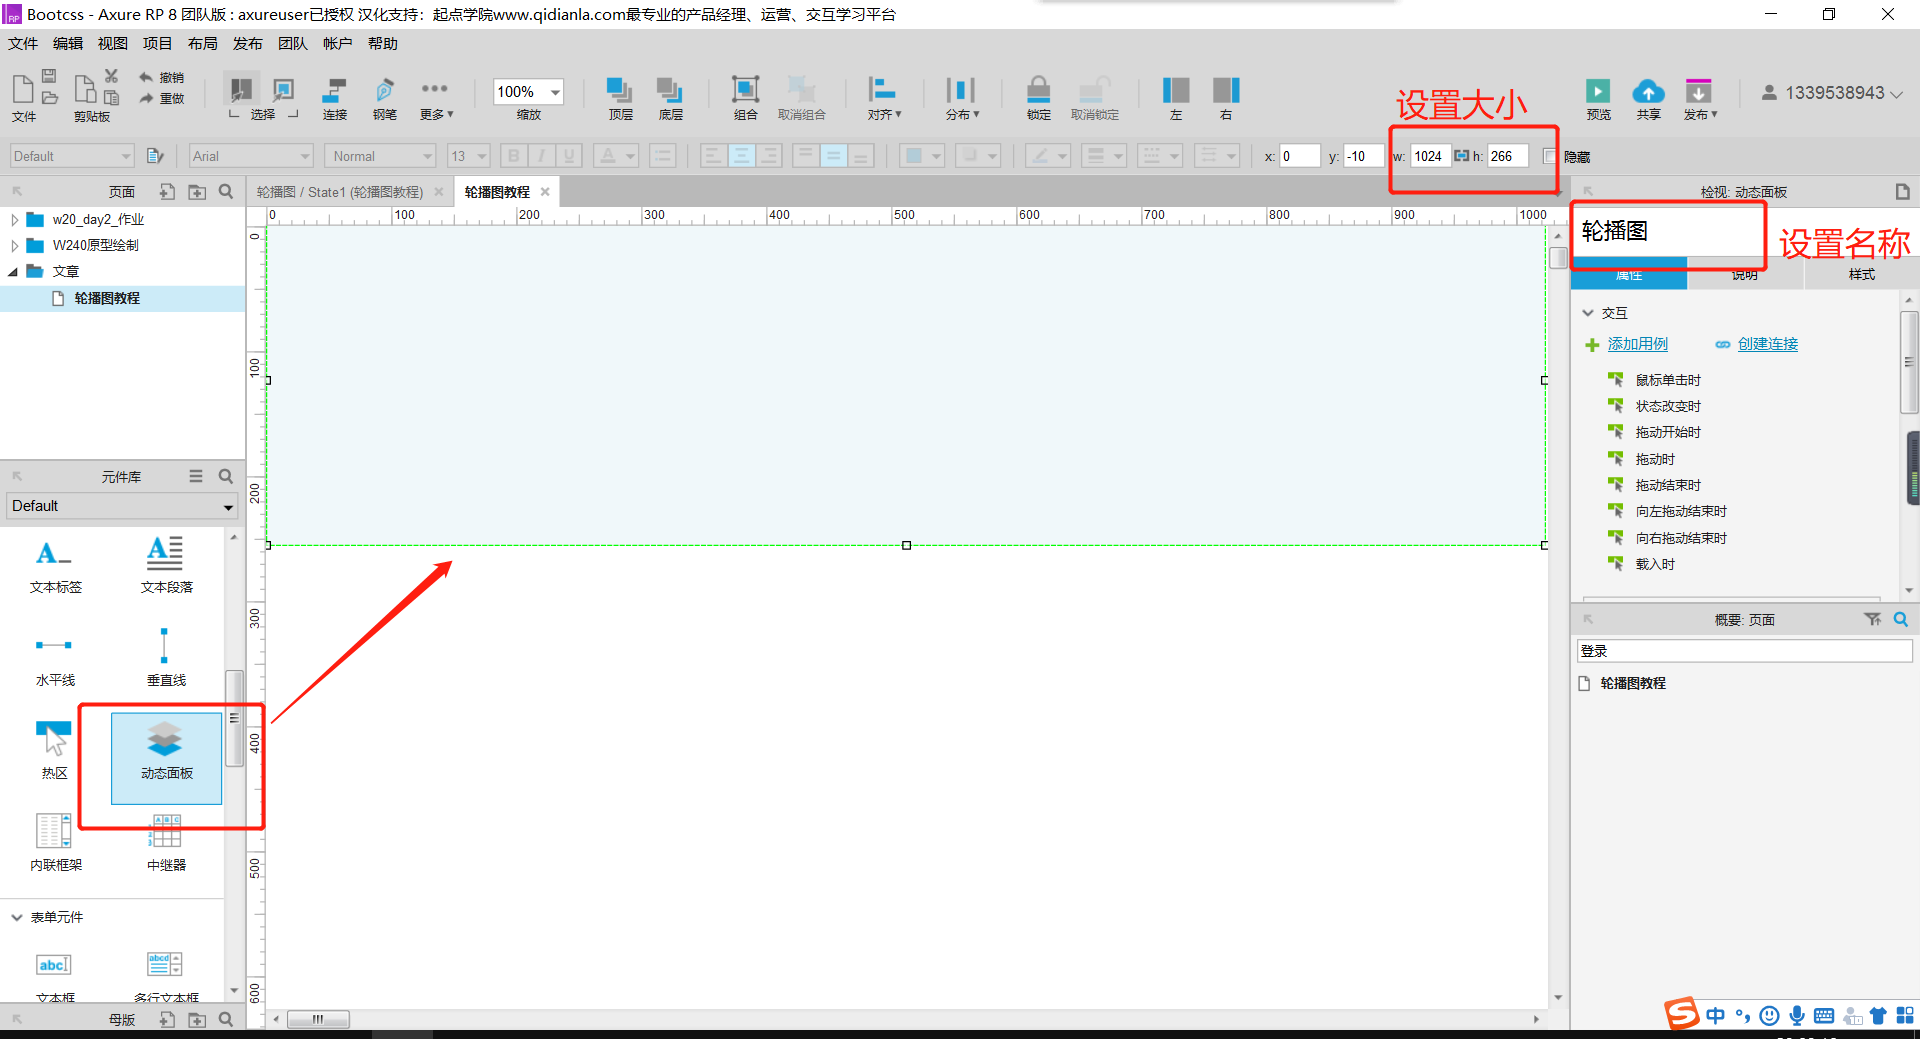
Task: Open the 更多 more tools menu
Action: [435, 98]
